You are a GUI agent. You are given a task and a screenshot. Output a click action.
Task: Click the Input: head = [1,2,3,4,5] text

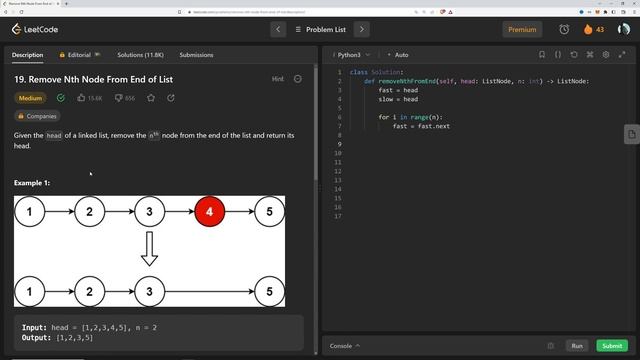tap(89, 327)
